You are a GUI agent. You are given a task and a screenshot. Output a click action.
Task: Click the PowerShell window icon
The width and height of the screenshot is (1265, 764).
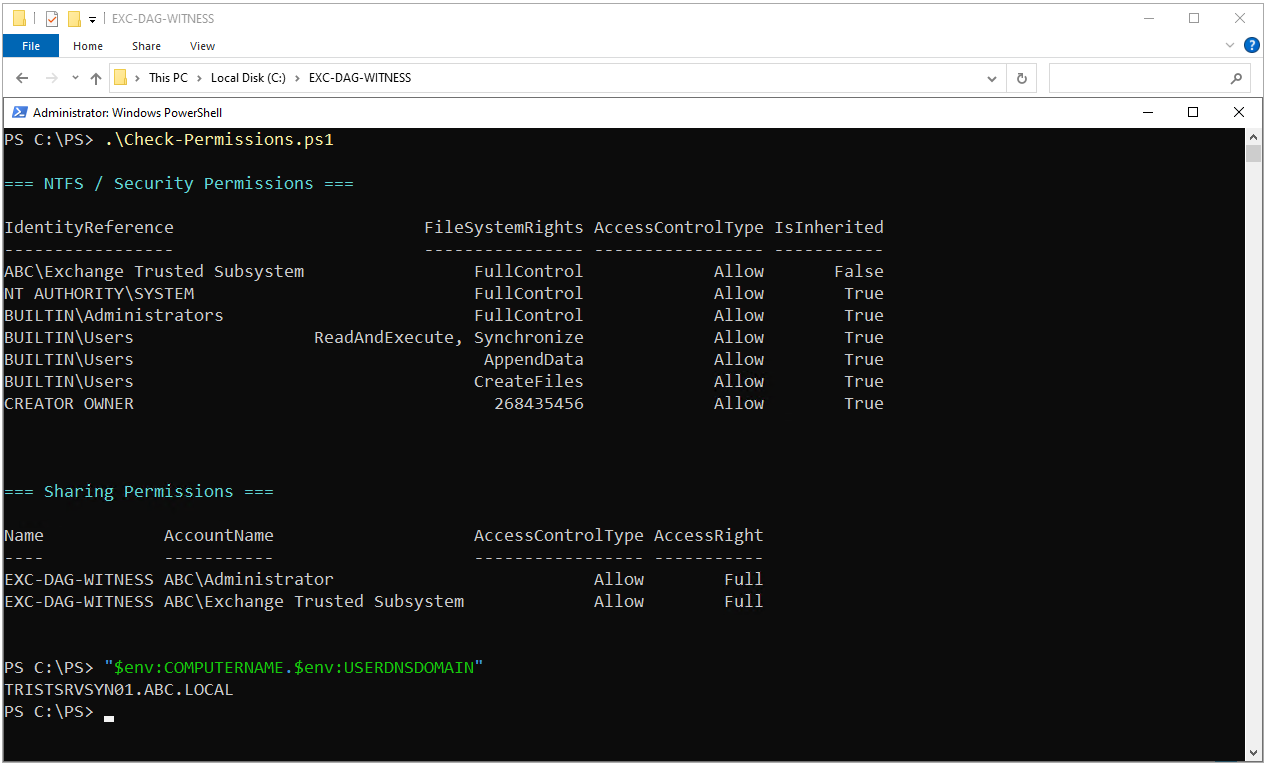click(19, 113)
